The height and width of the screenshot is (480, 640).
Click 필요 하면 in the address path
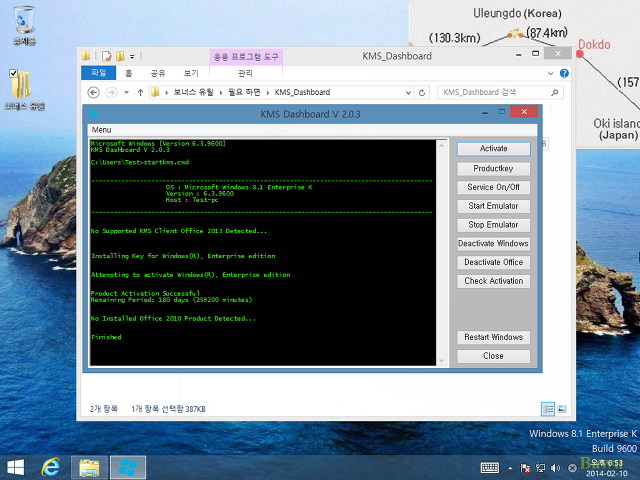[244, 92]
